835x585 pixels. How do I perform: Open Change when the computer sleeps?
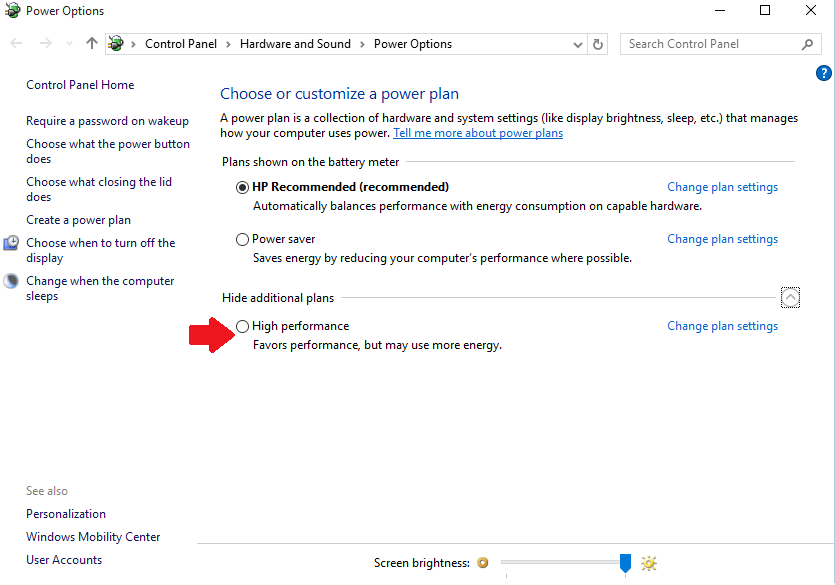pos(100,288)
